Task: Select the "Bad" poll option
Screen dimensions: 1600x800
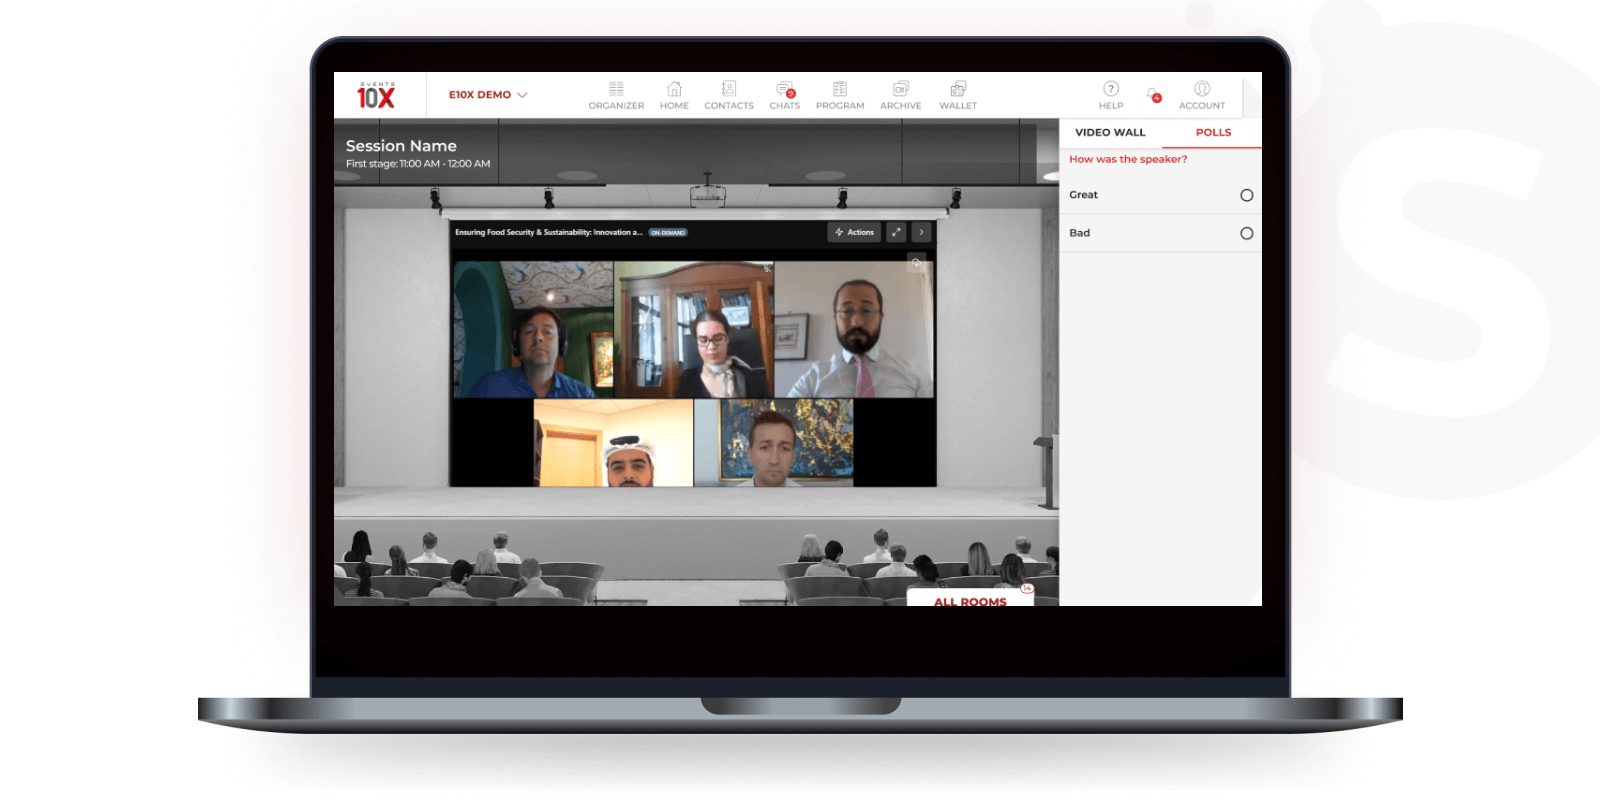Action: pos(1246,233)
